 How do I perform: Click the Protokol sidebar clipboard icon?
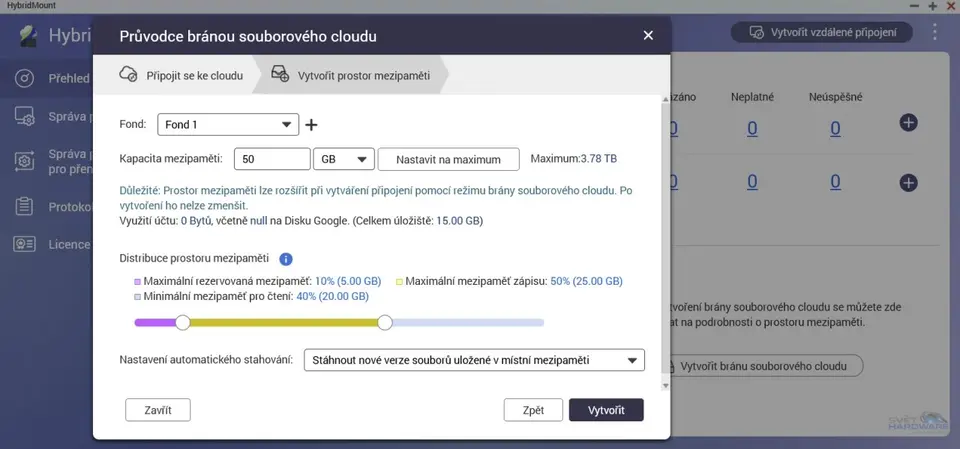click(x=25, y=207)
